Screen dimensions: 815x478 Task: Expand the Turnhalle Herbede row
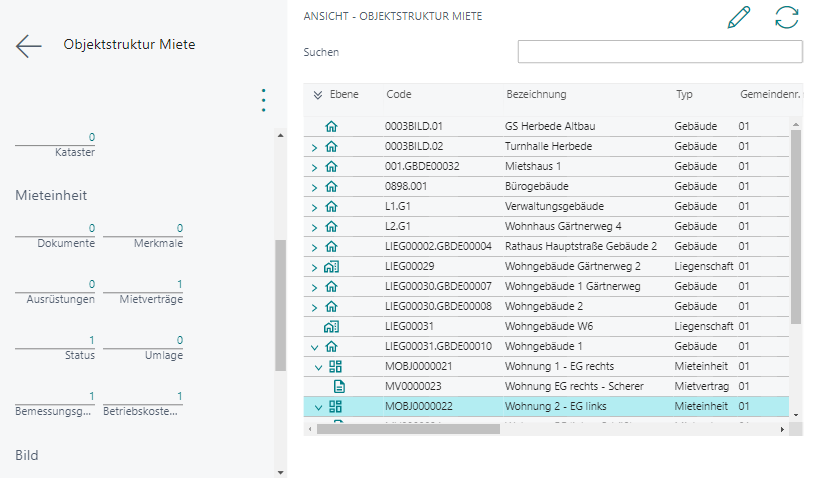pyautogui.click(x=314, y=147)
